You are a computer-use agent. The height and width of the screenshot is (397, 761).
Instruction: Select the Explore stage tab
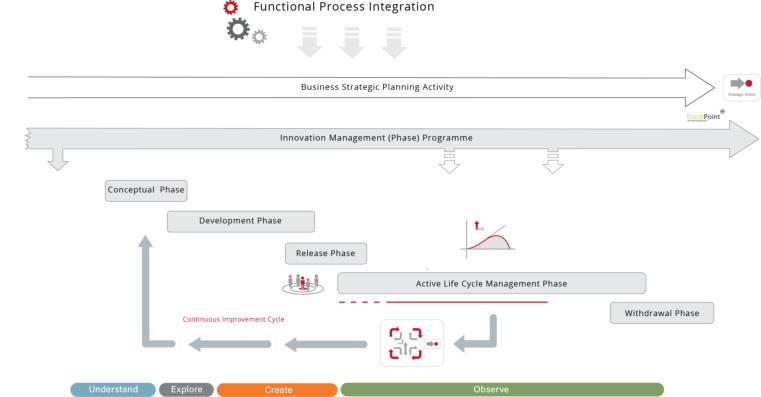pyautogui.click(x=186, y=389)
